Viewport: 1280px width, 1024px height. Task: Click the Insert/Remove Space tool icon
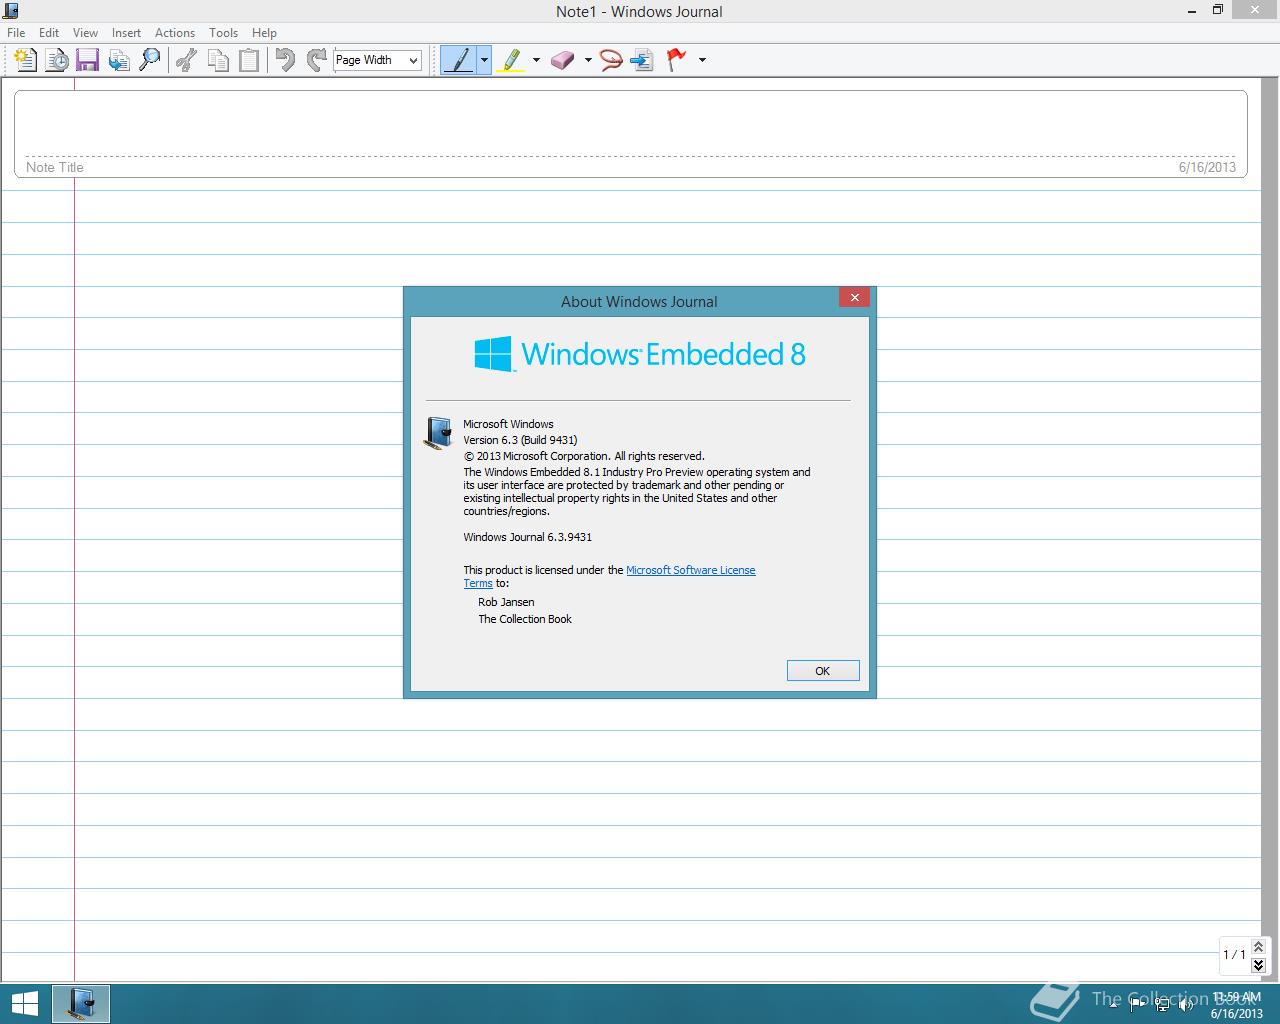coord(642,60)
